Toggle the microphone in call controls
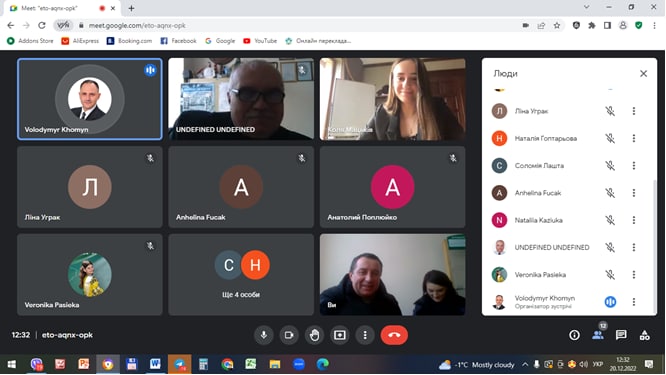The image size is (666, 375). [264, 335]
